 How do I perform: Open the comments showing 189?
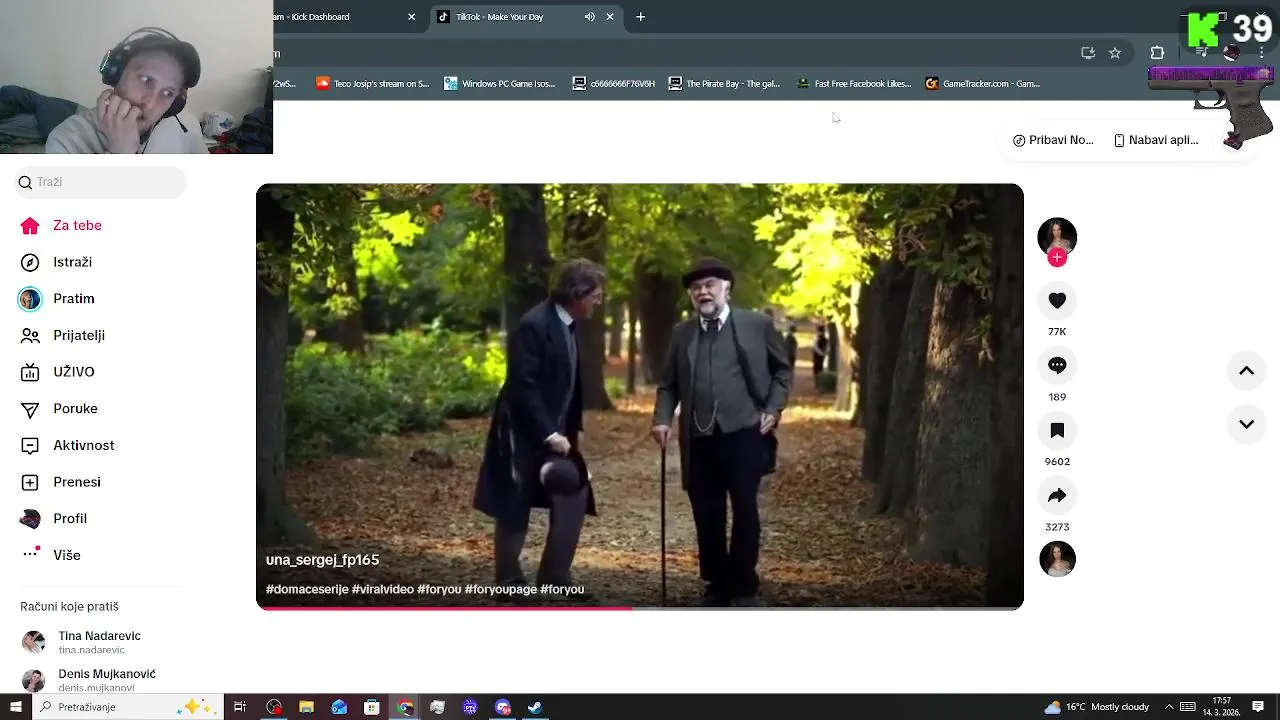(x=1057, y=365)
